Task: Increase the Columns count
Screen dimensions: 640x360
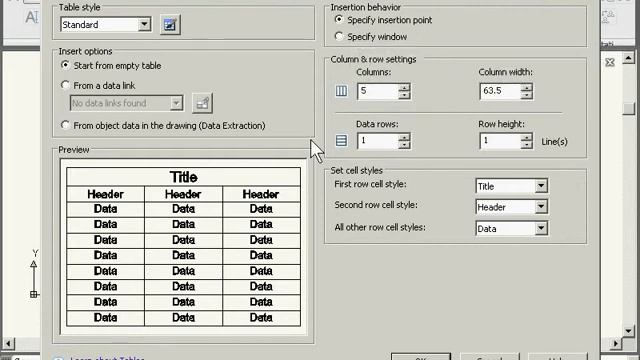Action: click(404, 87)
